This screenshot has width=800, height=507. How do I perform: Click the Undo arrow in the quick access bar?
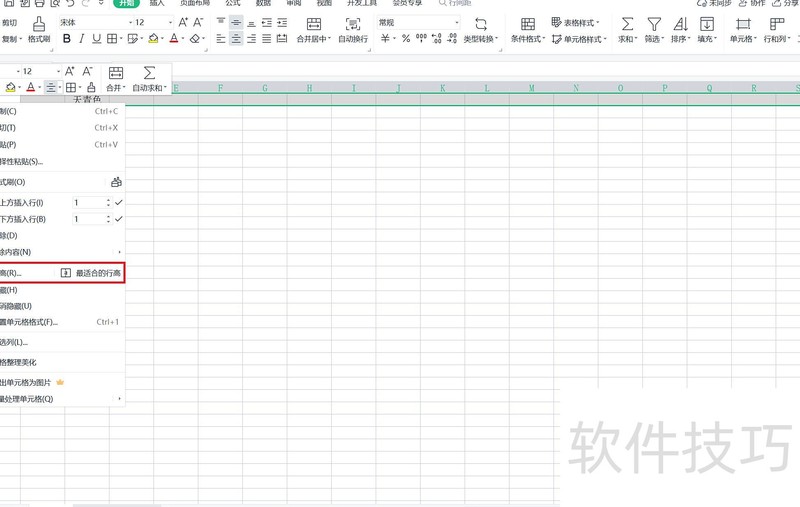[x=70, y=3]
